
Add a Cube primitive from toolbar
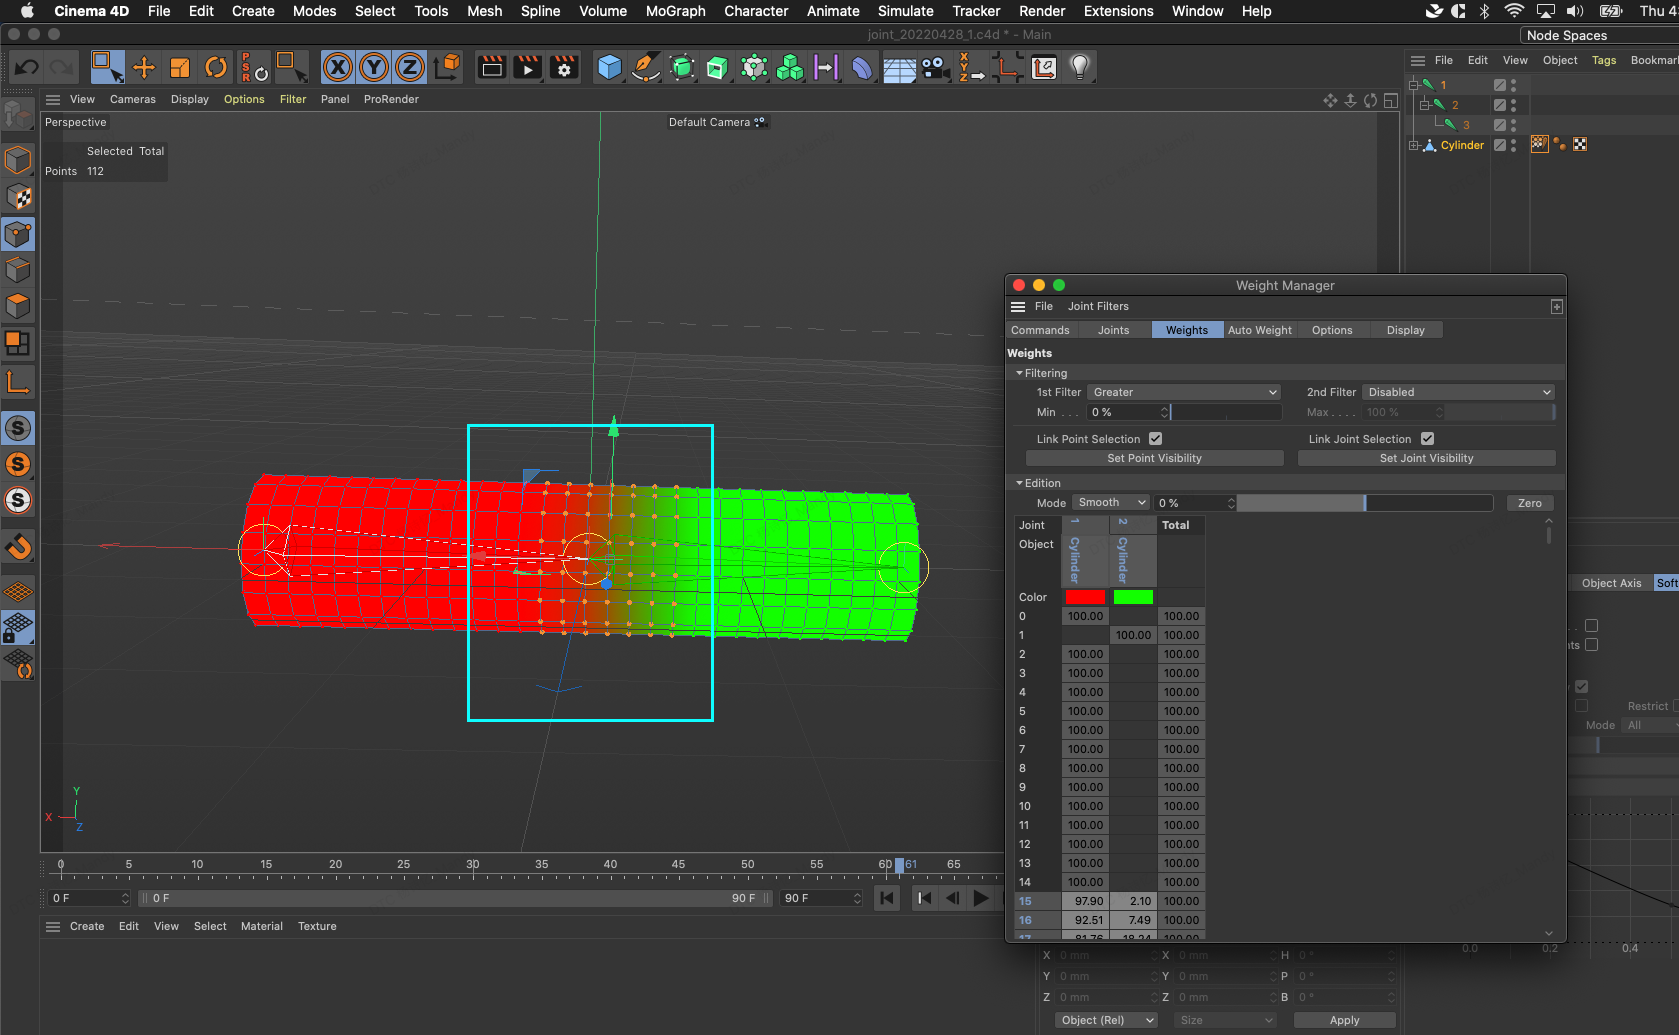[609, 67]
